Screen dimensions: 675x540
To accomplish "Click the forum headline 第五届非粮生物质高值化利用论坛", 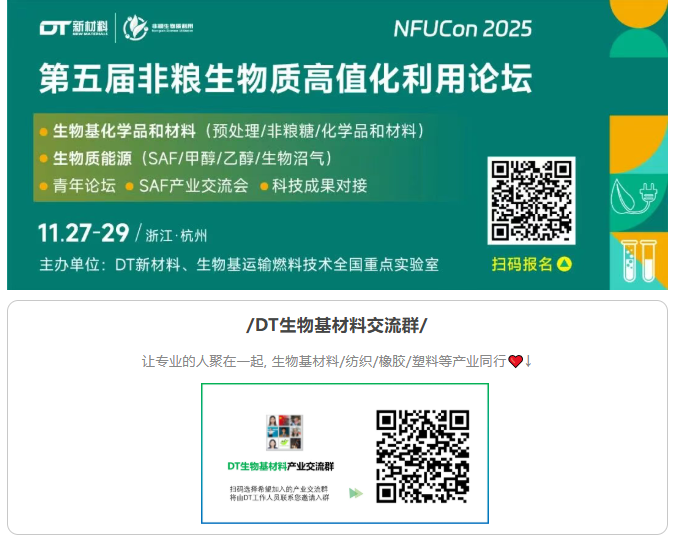I will 286,78.
